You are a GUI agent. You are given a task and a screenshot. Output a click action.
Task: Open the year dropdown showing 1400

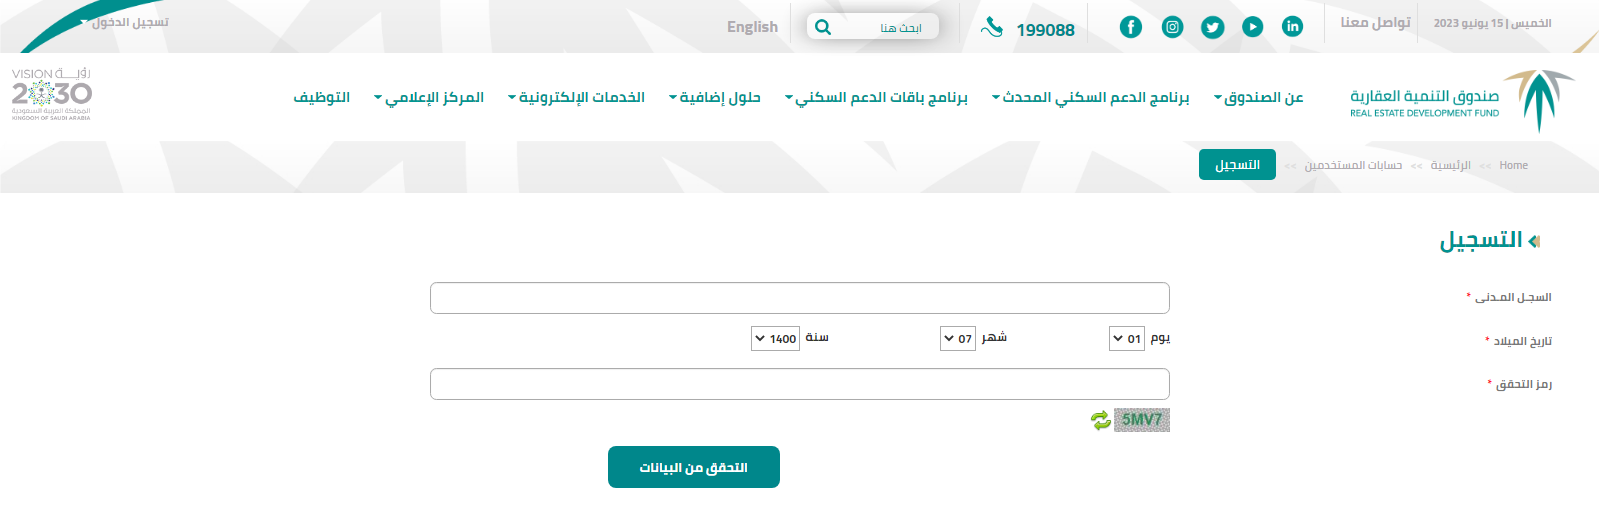point(775,339)
